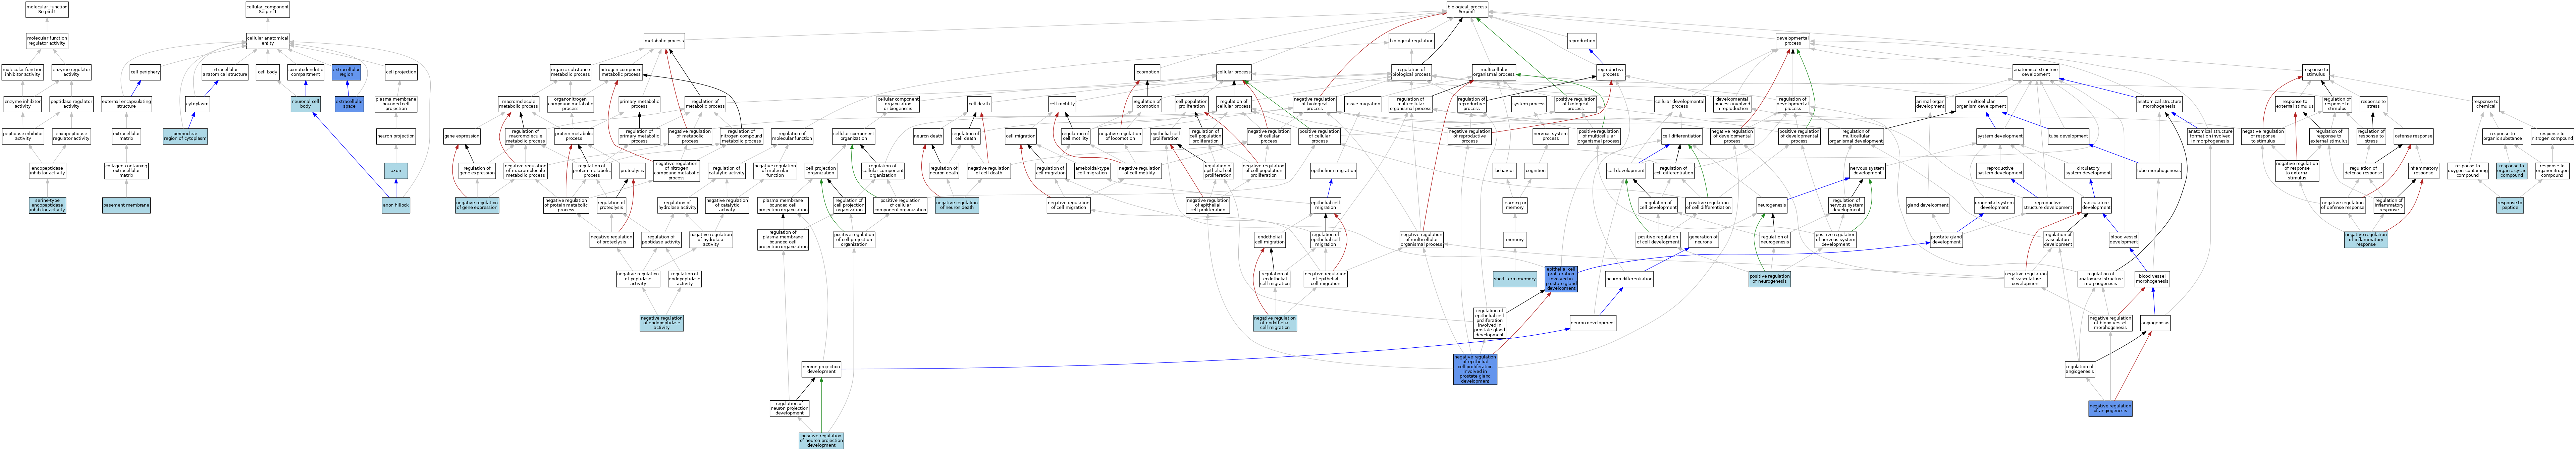The image size is (2576, 451).
Task: Select highlighted 'negative regulation of inflammatory response' node
Action: point(2366,240)
